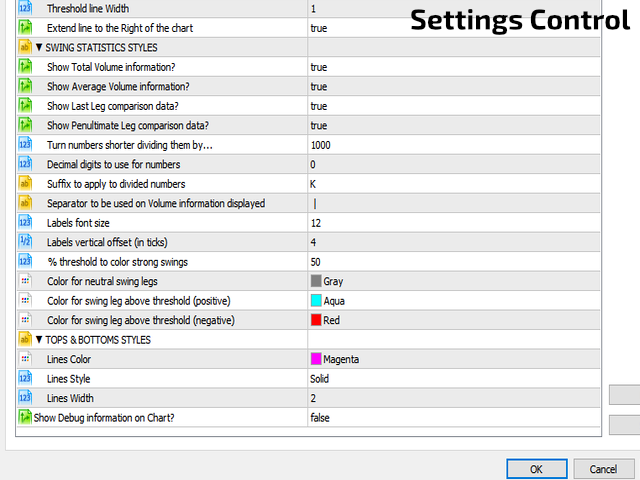Click the integer icon next to Labels font size
The image size is (640, 480).
click(25, 222)
